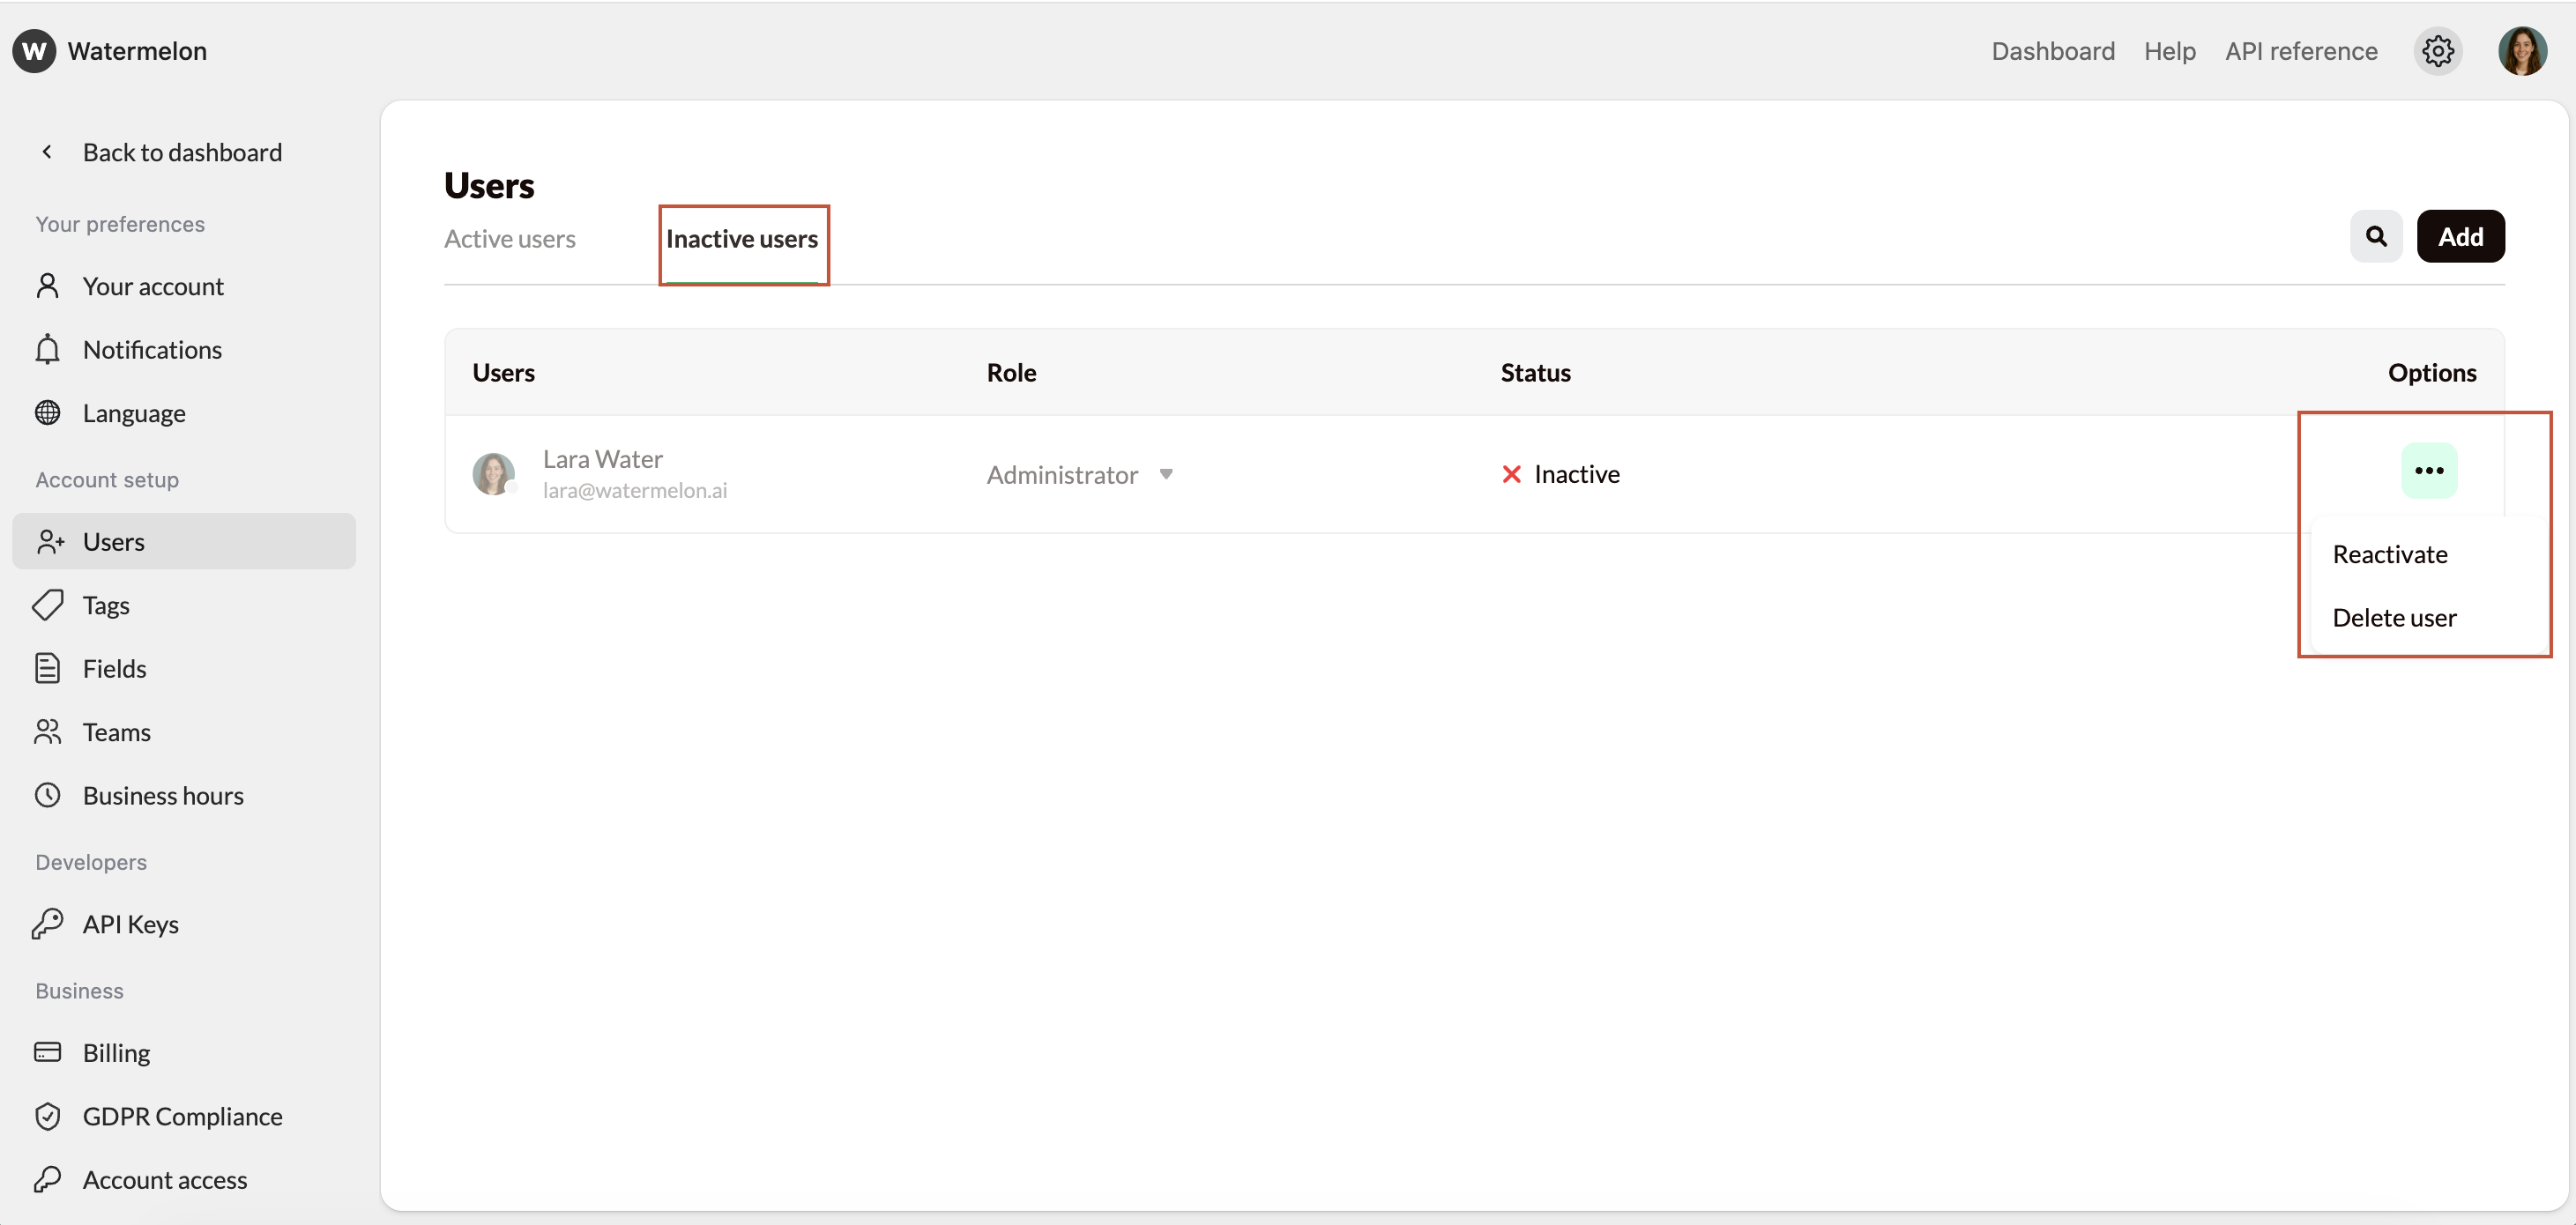Image resolution: width=2576 pixels, height=1225 pixels.
Task: Select the Inactive users tab
Action: pos(743,238)
